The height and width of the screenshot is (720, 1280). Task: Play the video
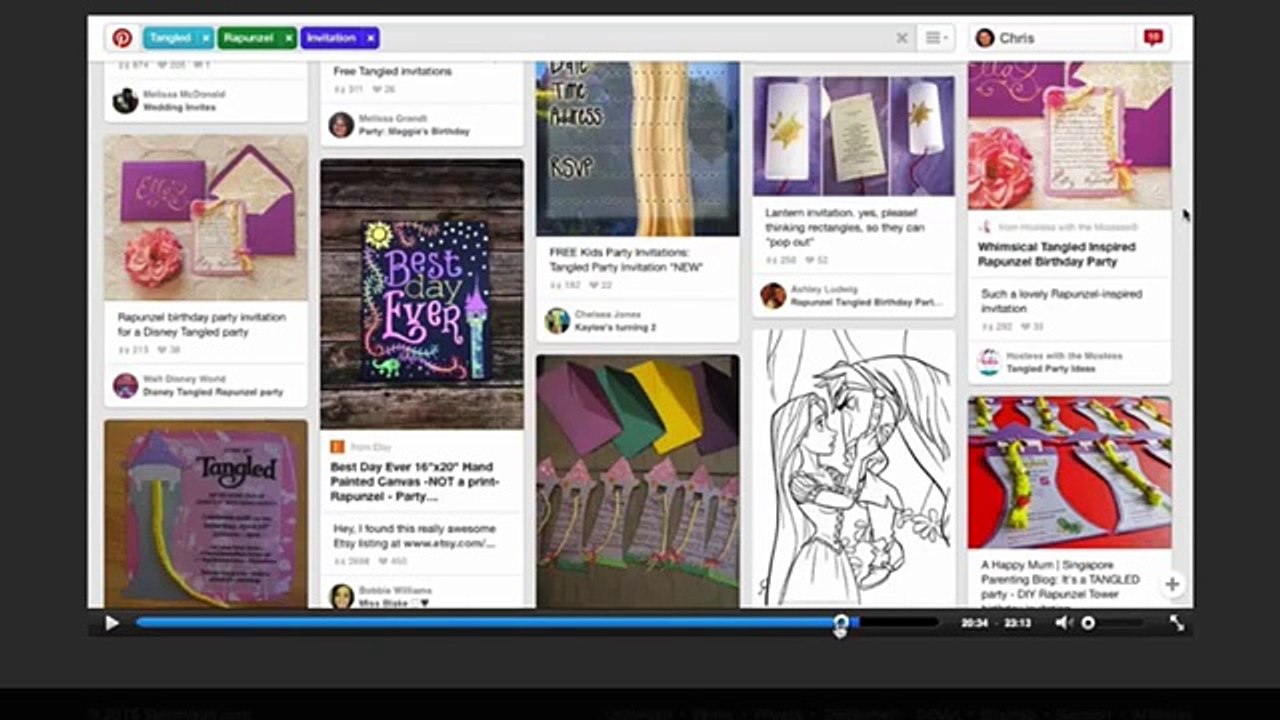(112, 623)
